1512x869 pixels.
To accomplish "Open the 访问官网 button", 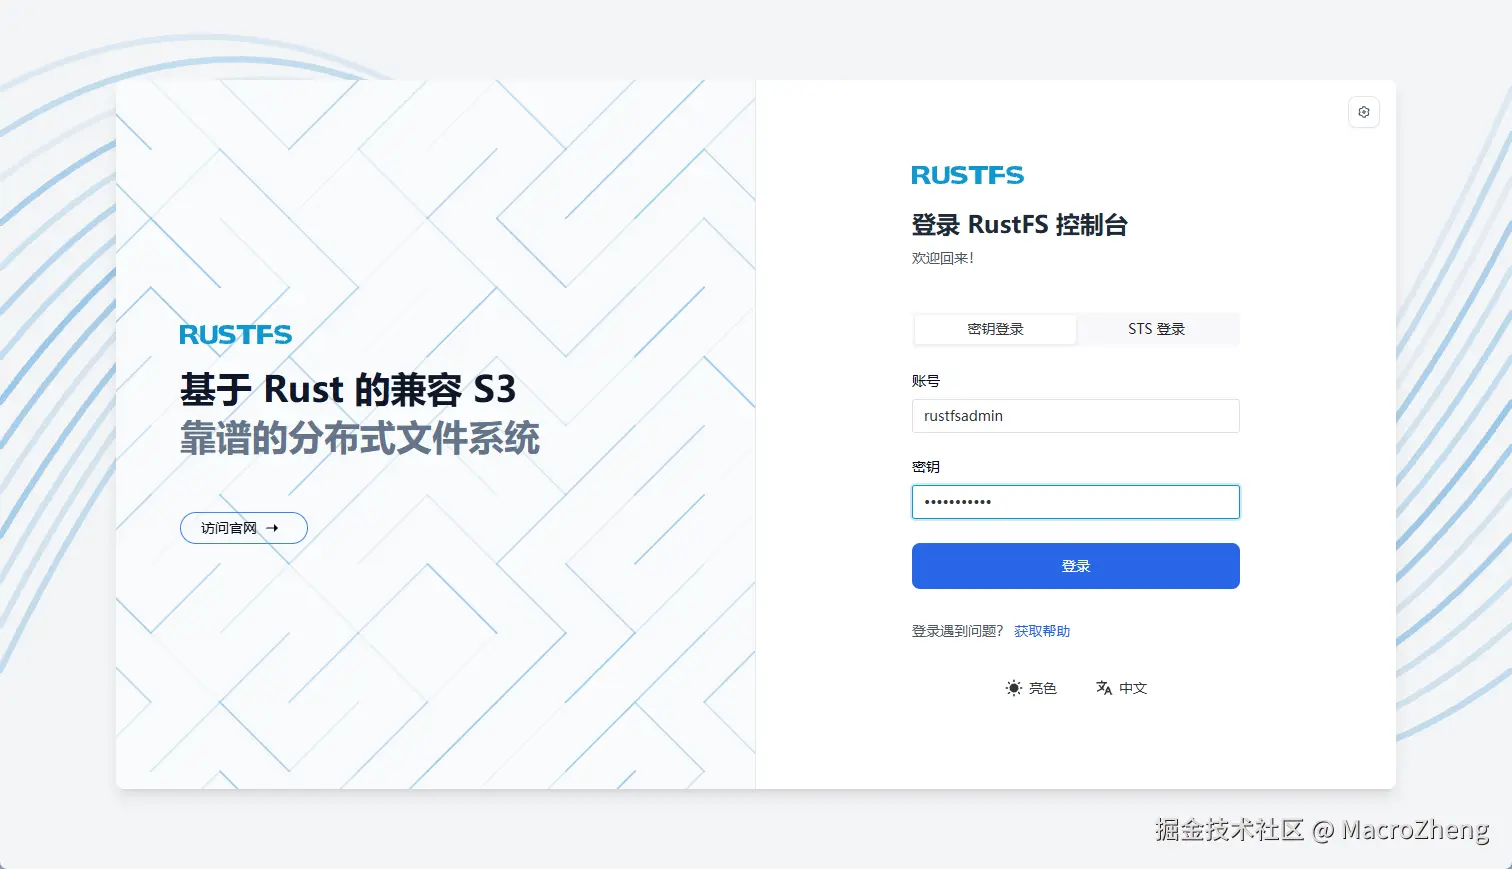I will (x=244, y=528).
